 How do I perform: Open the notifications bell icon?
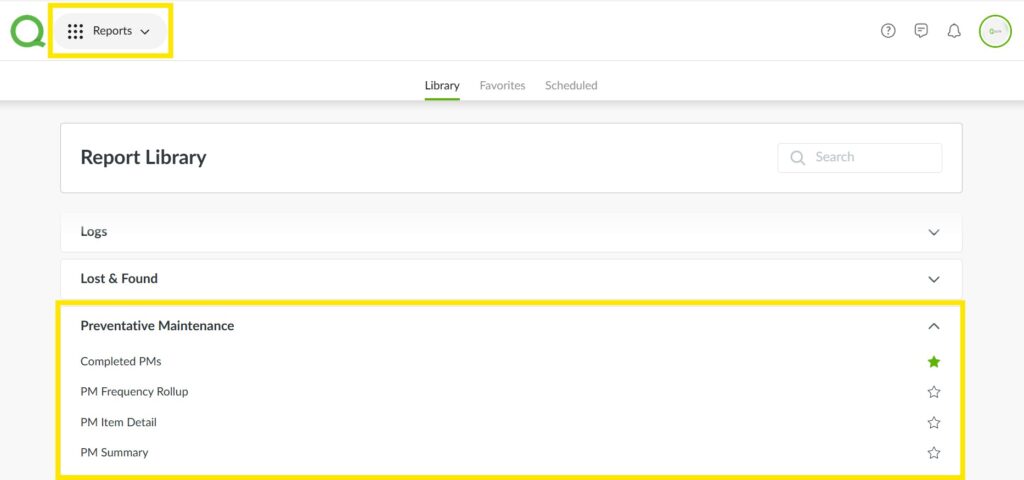[x=954, y=31]
